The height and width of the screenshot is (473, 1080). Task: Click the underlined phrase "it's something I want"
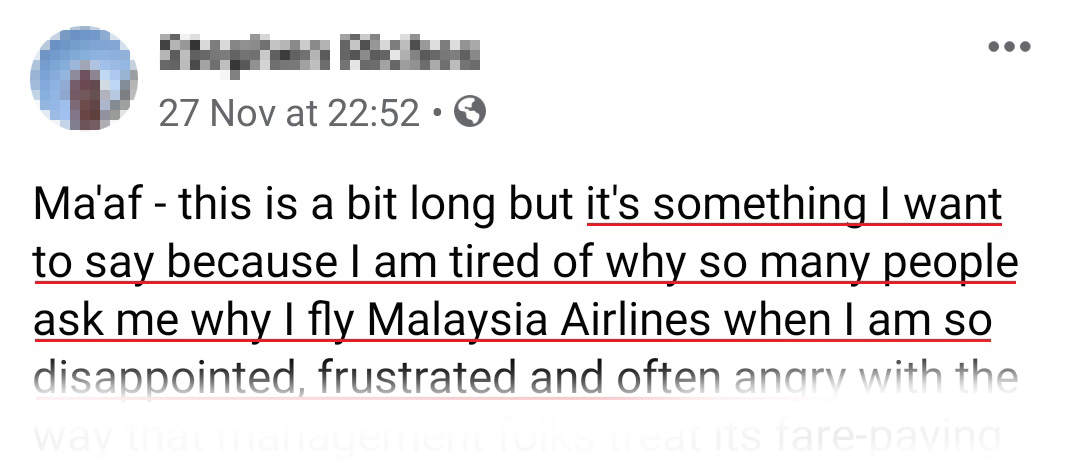tap(793, 205)
